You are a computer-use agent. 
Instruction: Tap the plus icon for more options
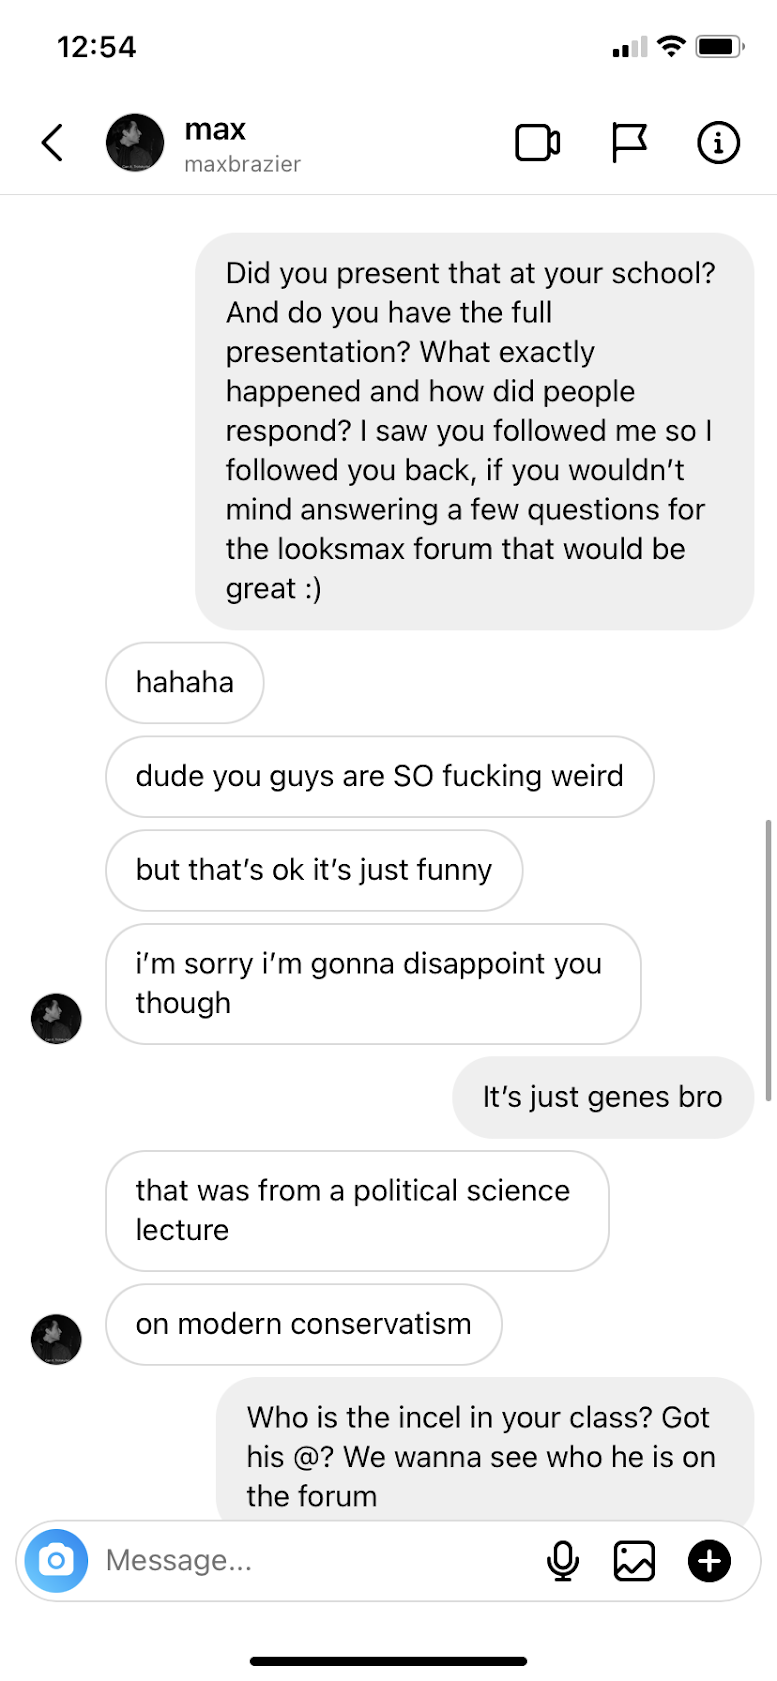709,1561
